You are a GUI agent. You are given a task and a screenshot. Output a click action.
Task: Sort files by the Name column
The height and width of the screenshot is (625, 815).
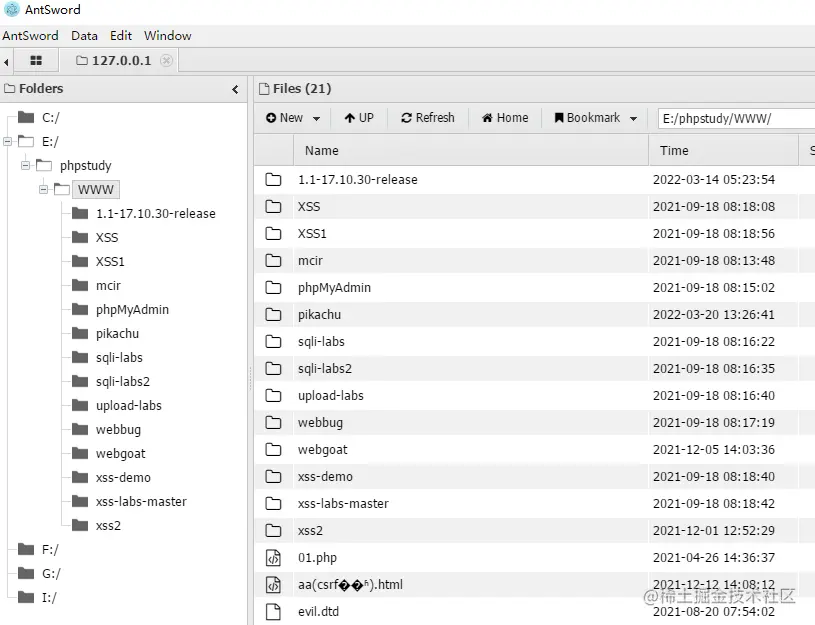pos(471,151)
